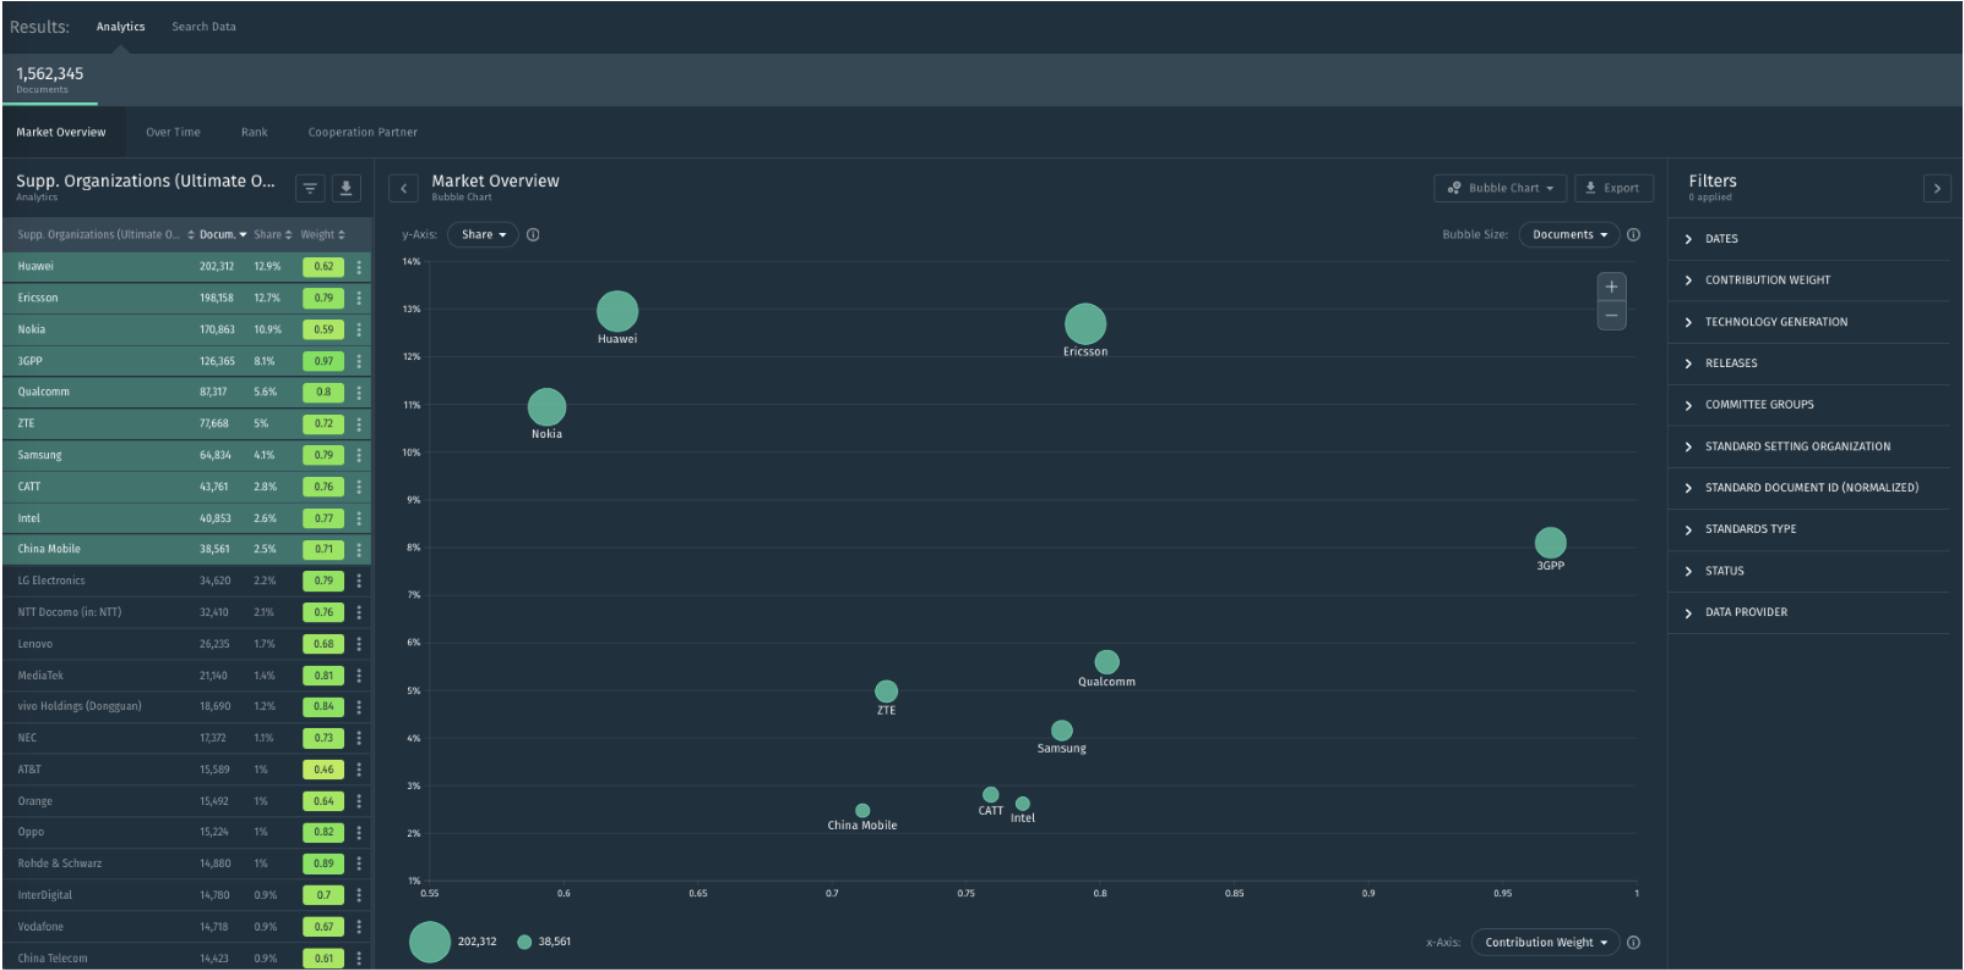Zoom in on the chart with plus button
Image resolution: width=1964 pixels, height=970 pixels.
click(1611, 287)
